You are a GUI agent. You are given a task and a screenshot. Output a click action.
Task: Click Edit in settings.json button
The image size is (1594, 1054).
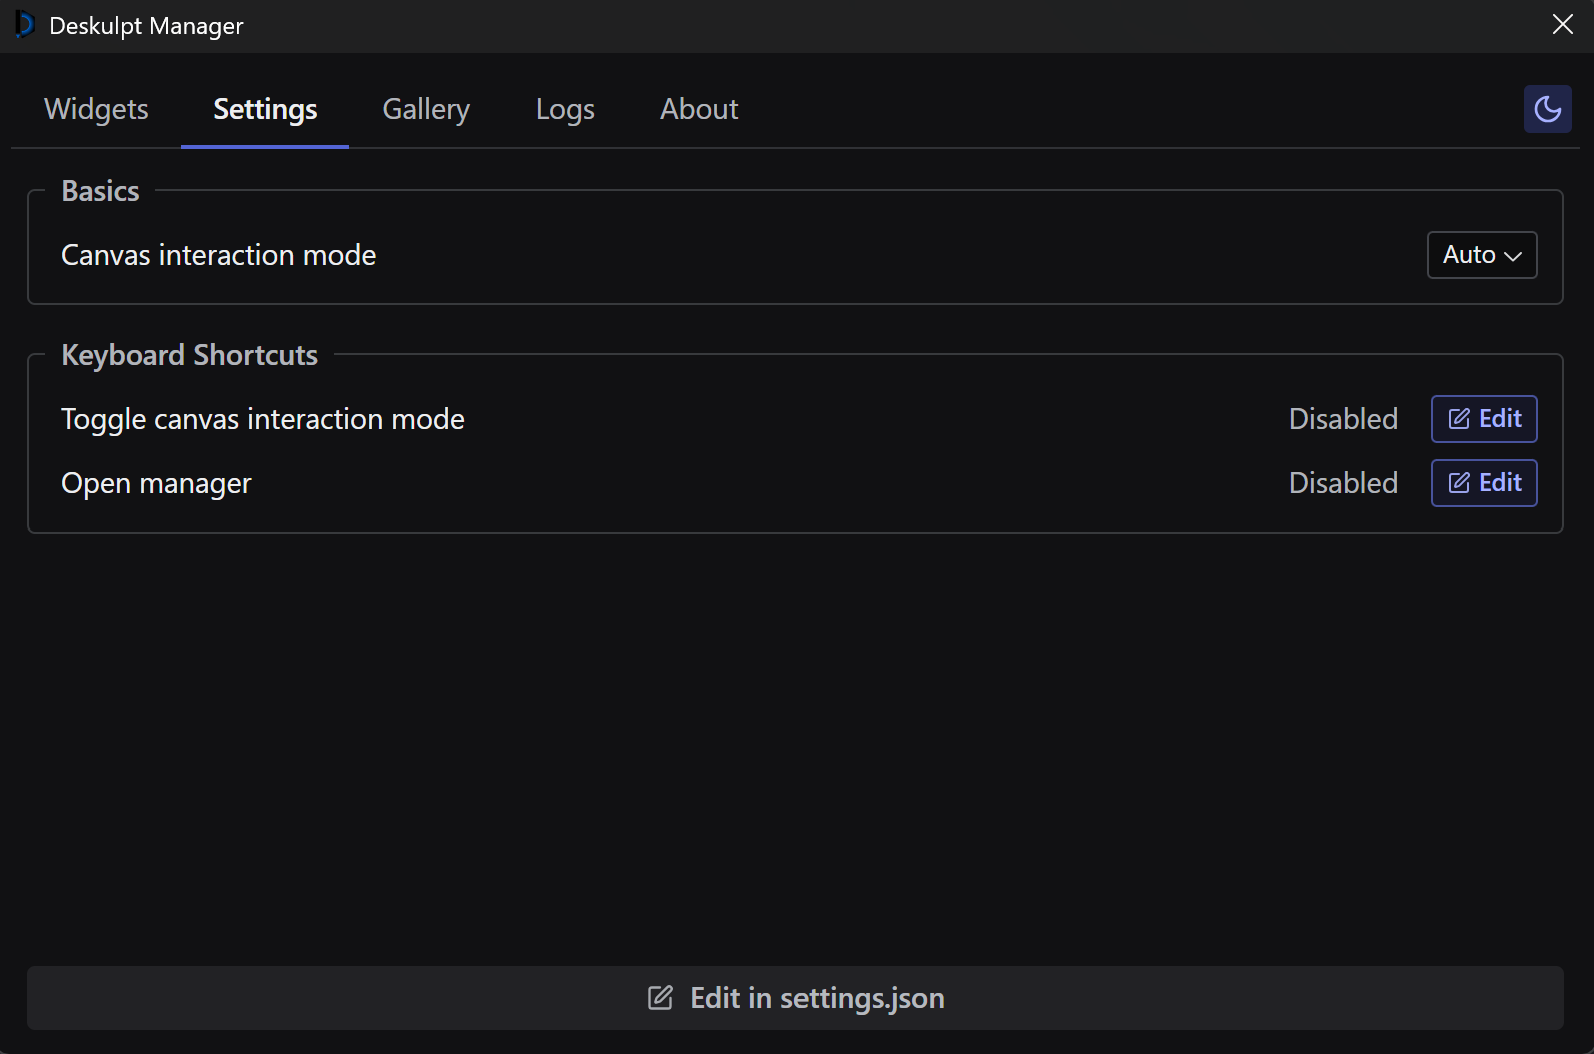795,998
